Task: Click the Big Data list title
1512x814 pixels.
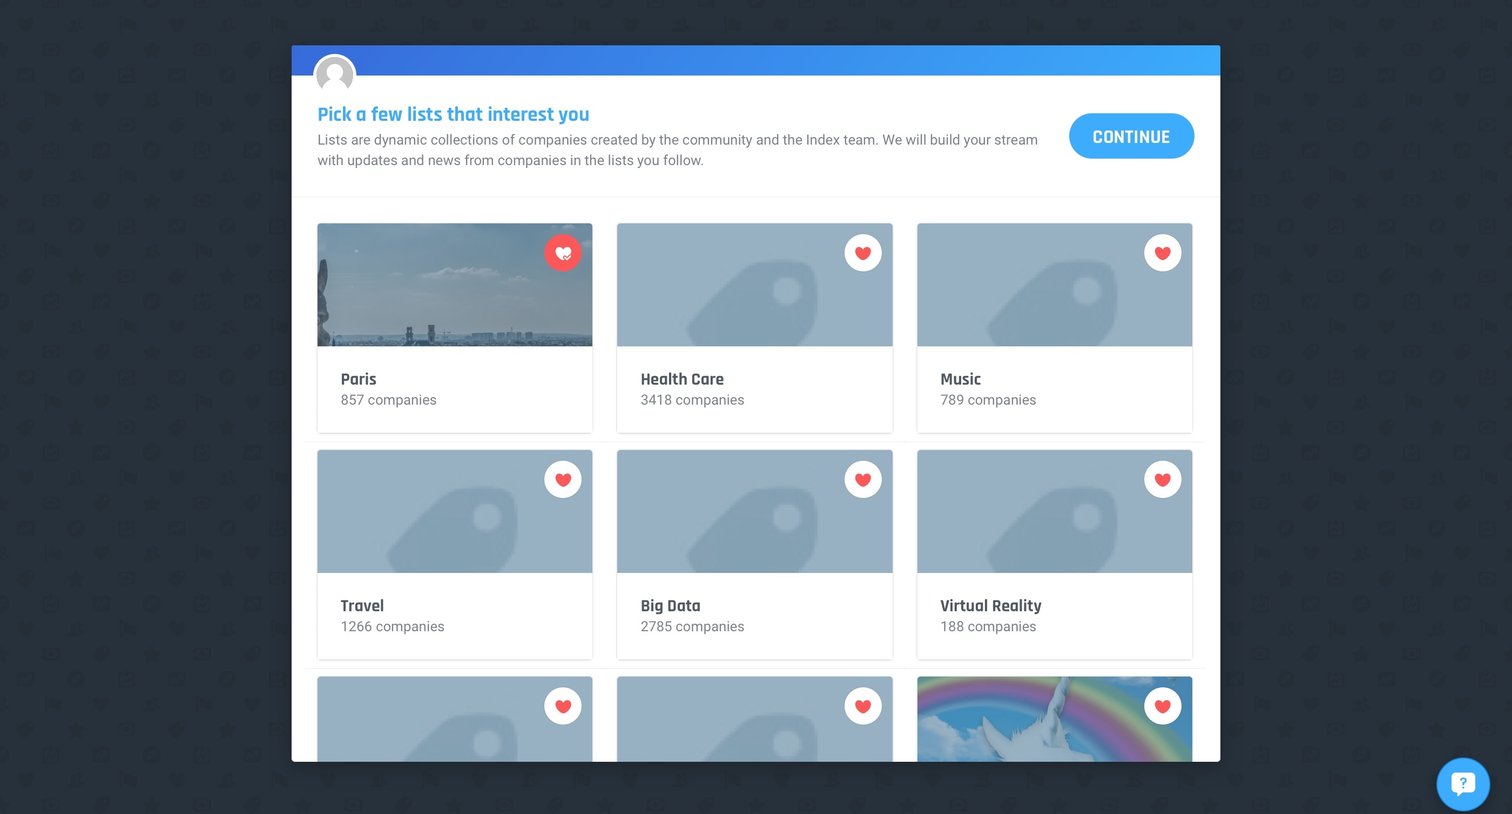Action: coord(670,606)
